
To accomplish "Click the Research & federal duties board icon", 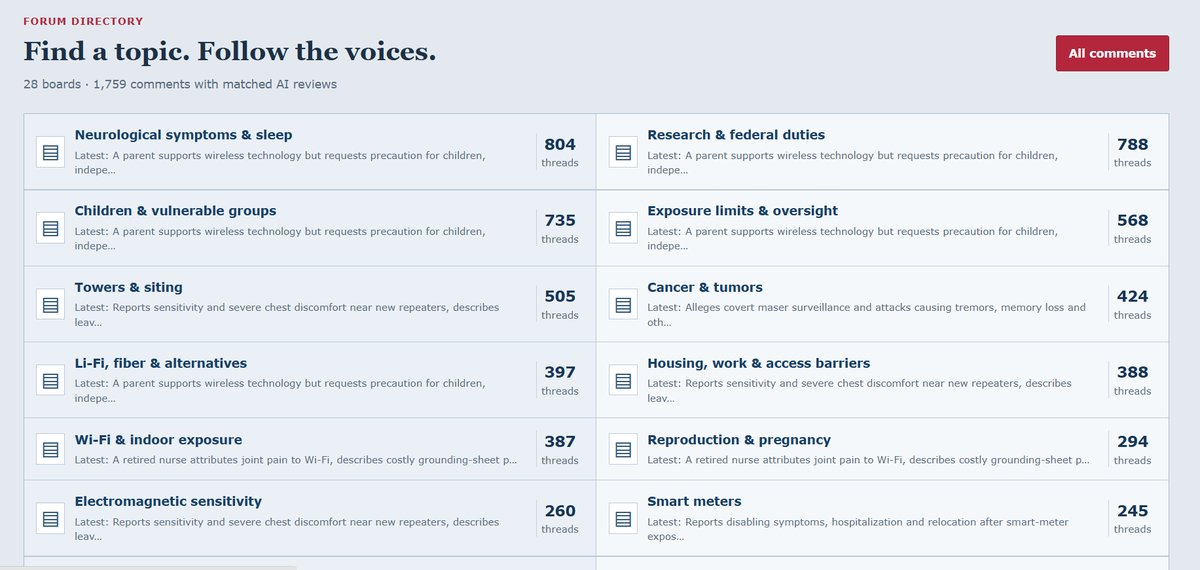I will click(623, 152).
